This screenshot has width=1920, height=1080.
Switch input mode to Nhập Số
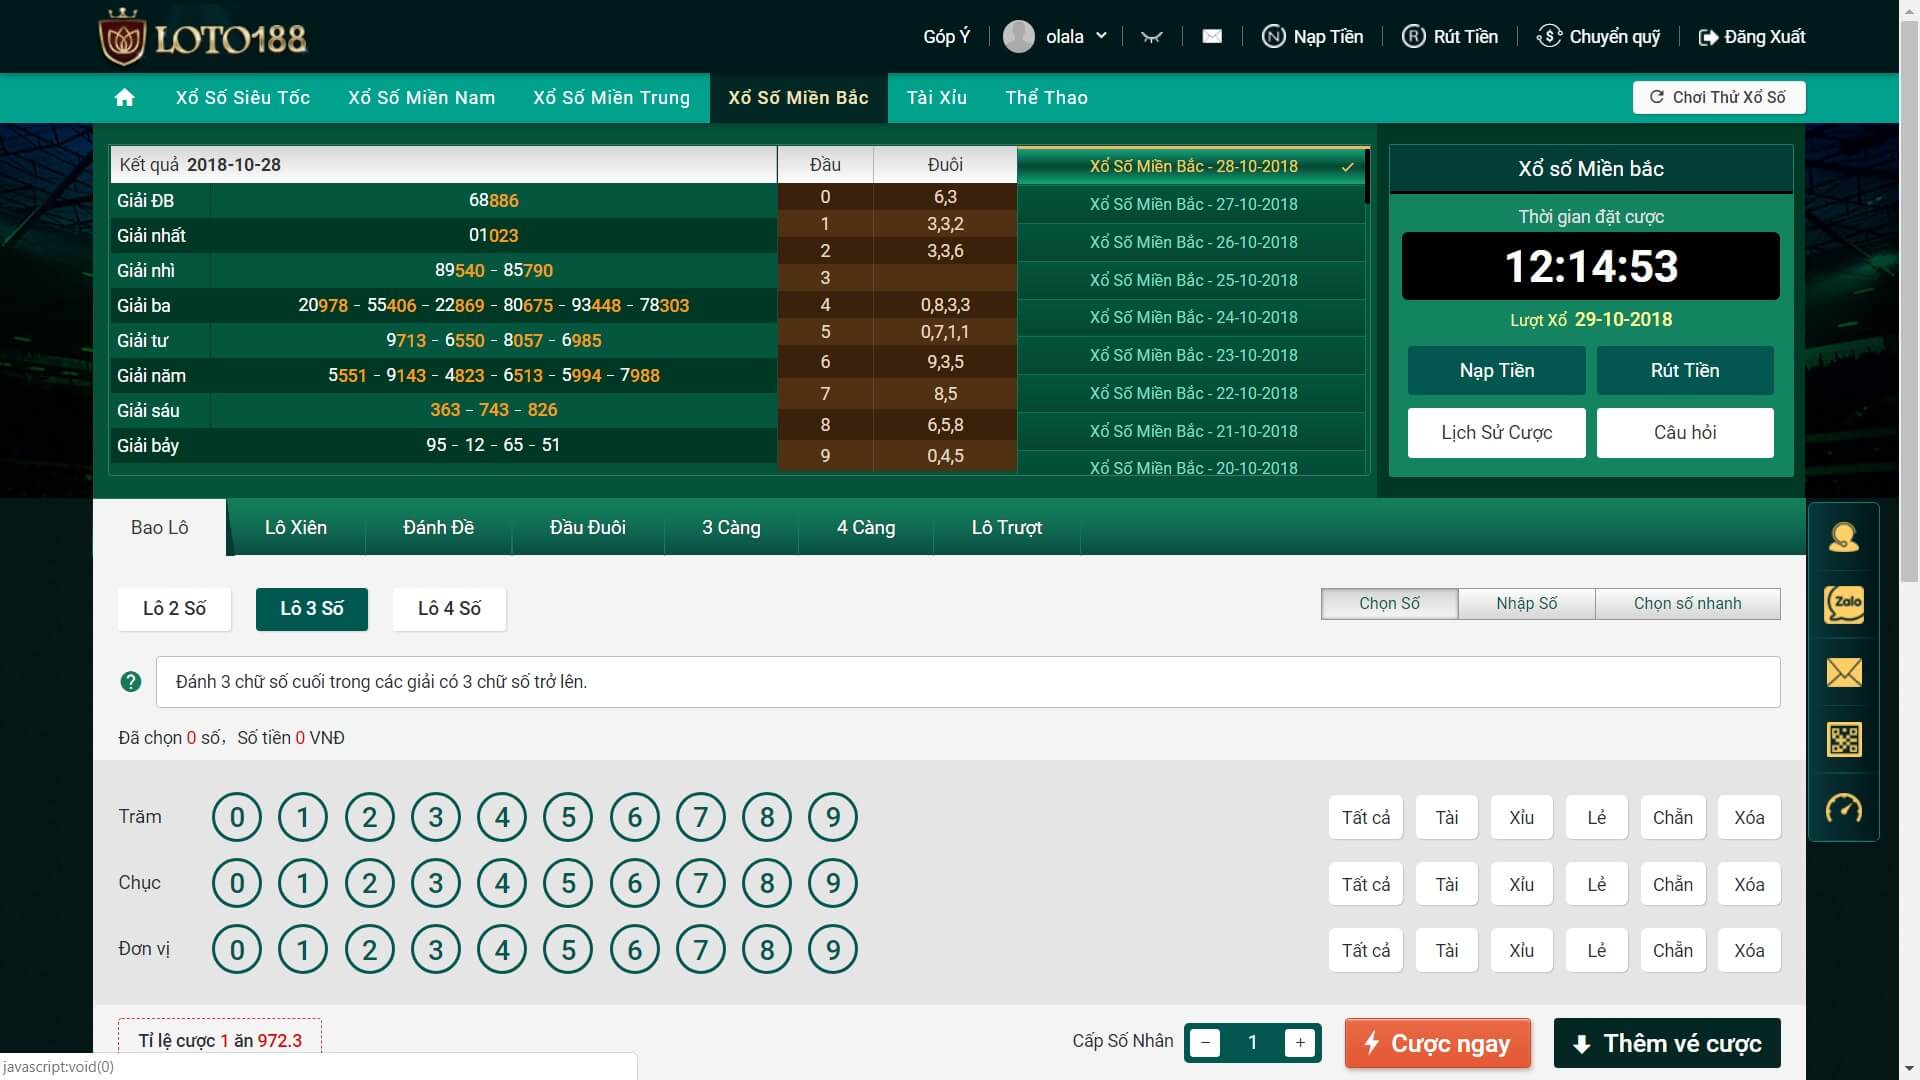click(x=1526, y=604)
